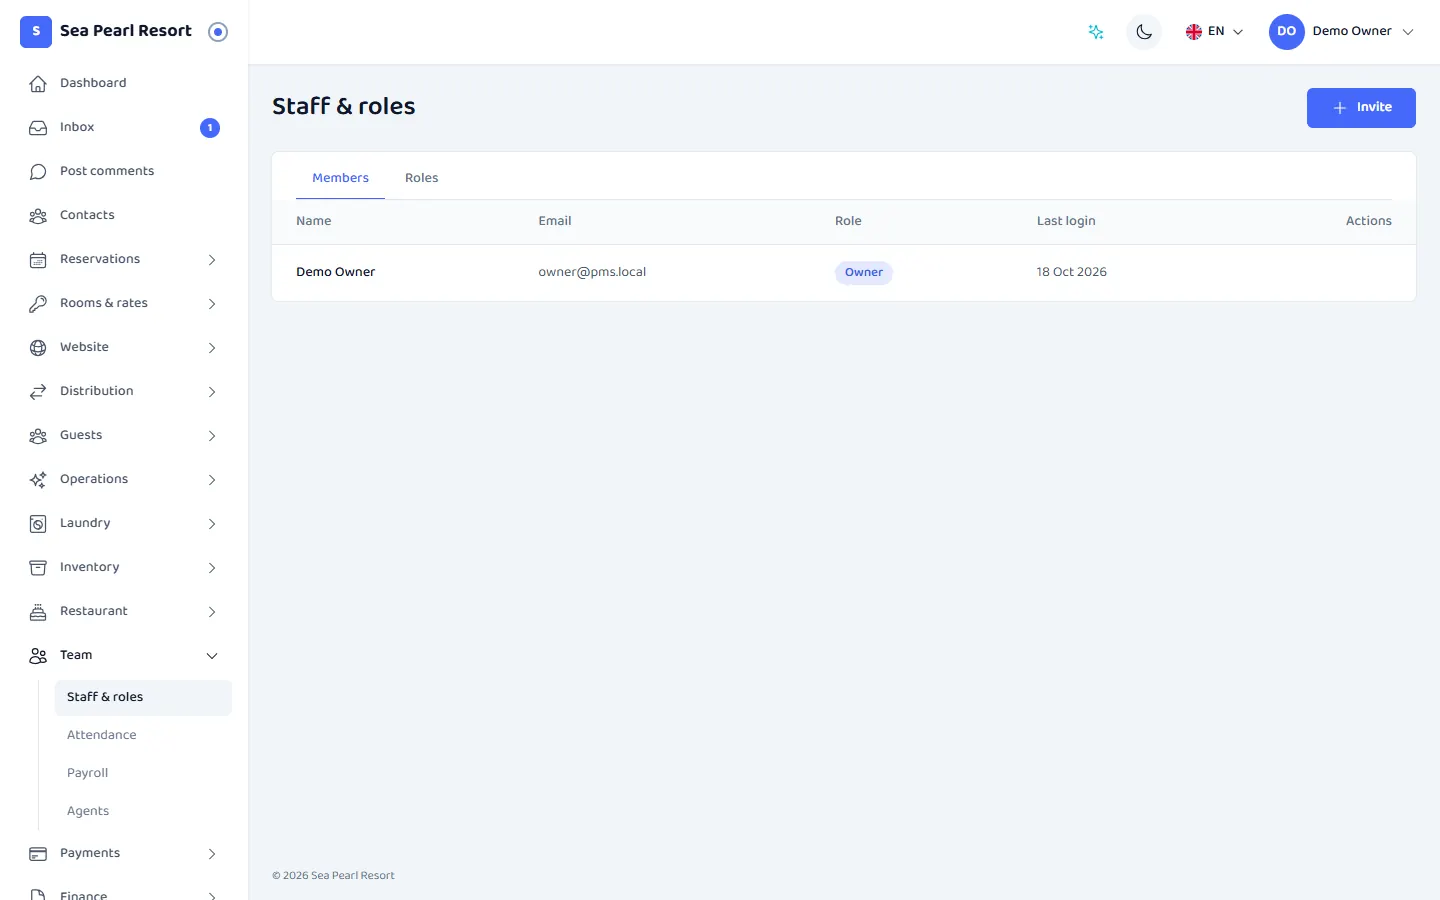Open Staff & roles in sidebar
1440x900 pixels.
click(x=143, y=698)
